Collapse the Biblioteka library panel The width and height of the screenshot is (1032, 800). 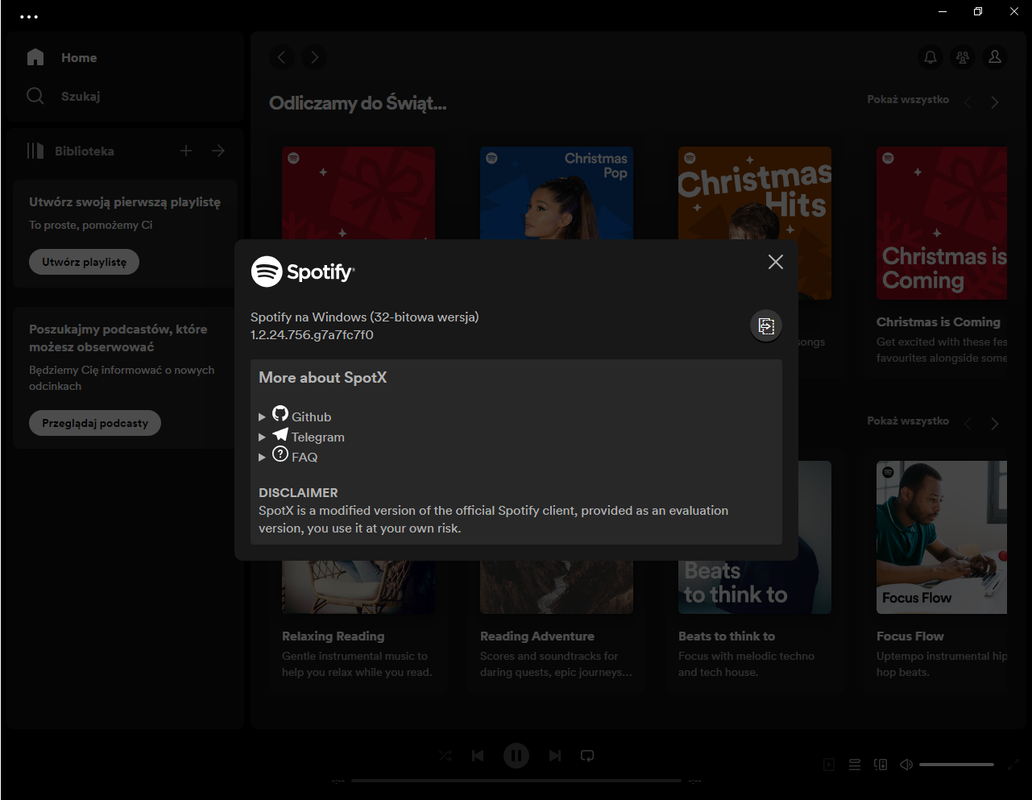coord(70,151)
